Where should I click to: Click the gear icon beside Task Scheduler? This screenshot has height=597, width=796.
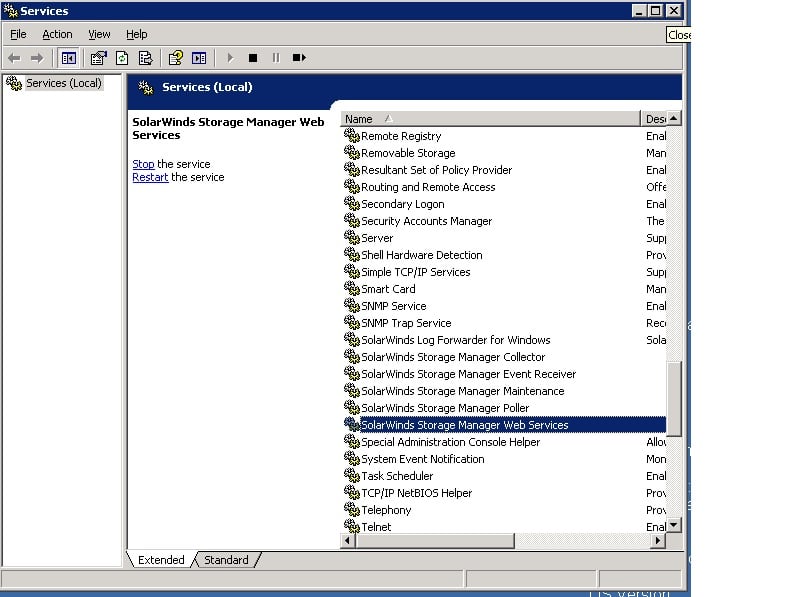(x=352, y=475)
